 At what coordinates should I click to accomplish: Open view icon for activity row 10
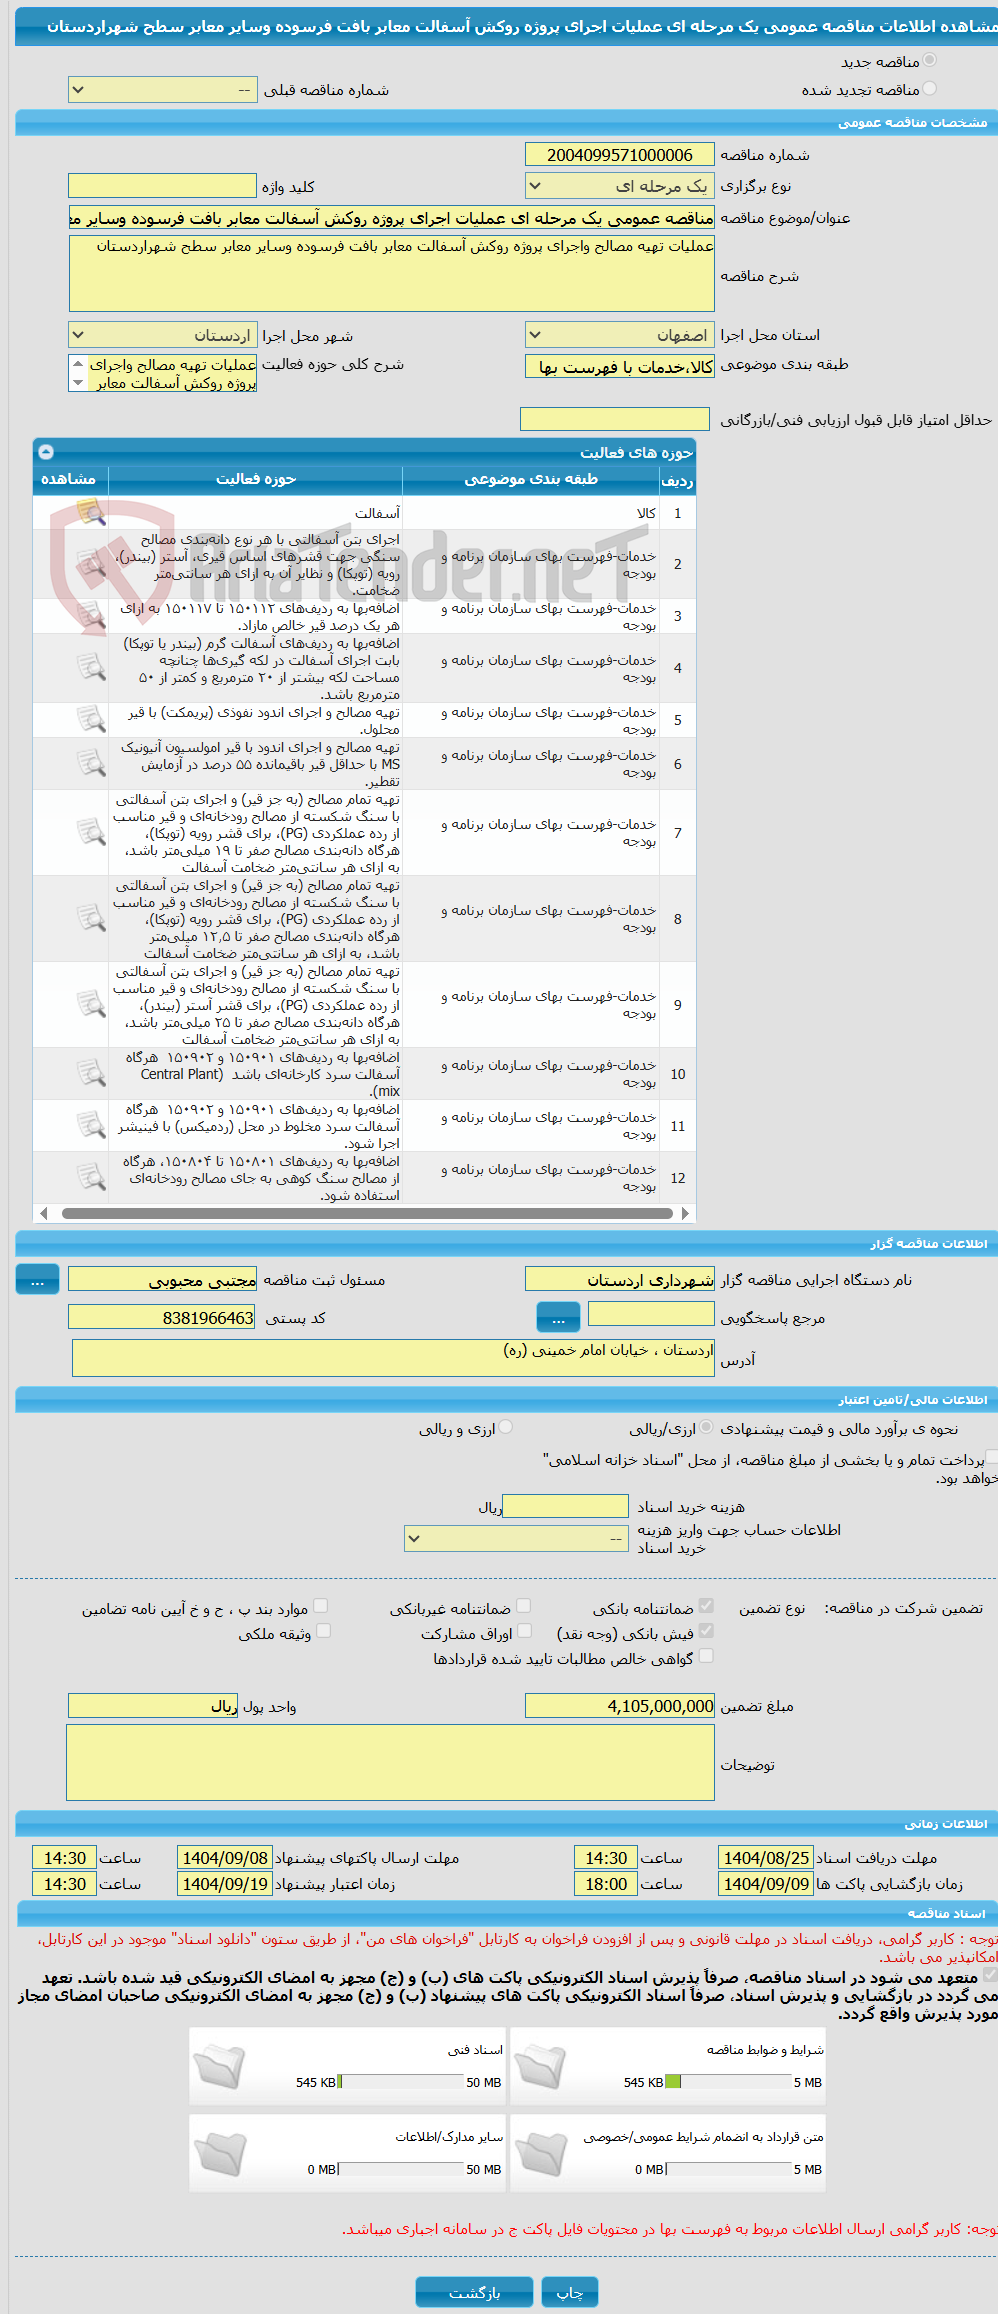click(x=91, y=1074)
